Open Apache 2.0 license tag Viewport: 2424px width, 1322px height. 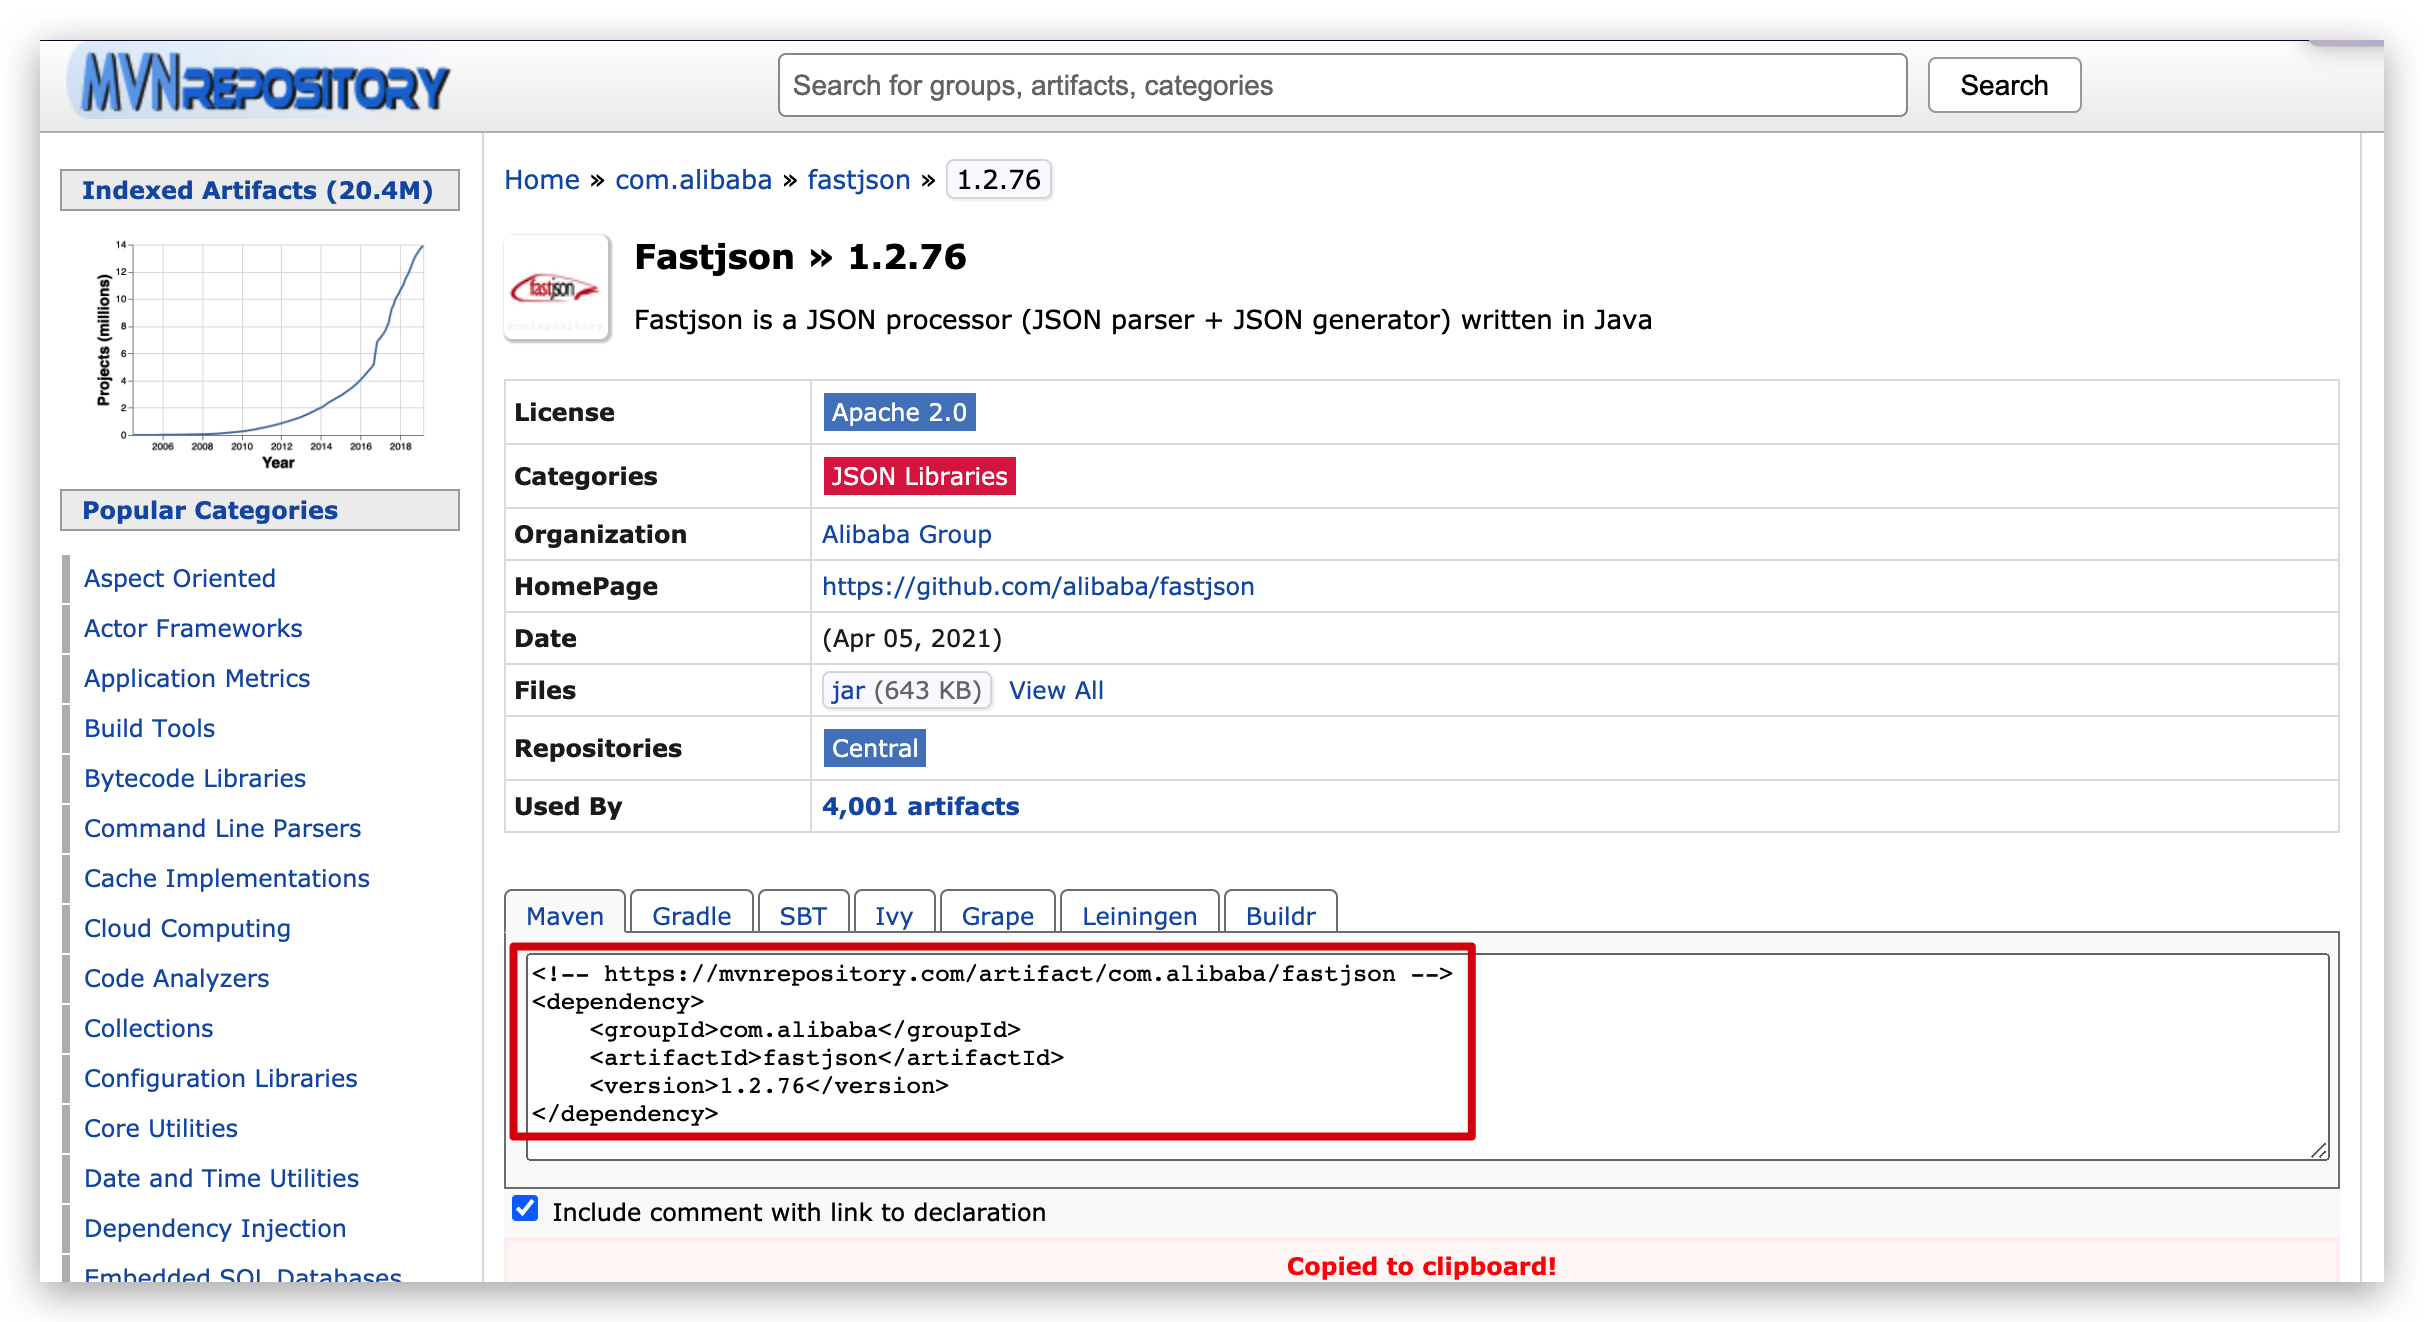899,412
